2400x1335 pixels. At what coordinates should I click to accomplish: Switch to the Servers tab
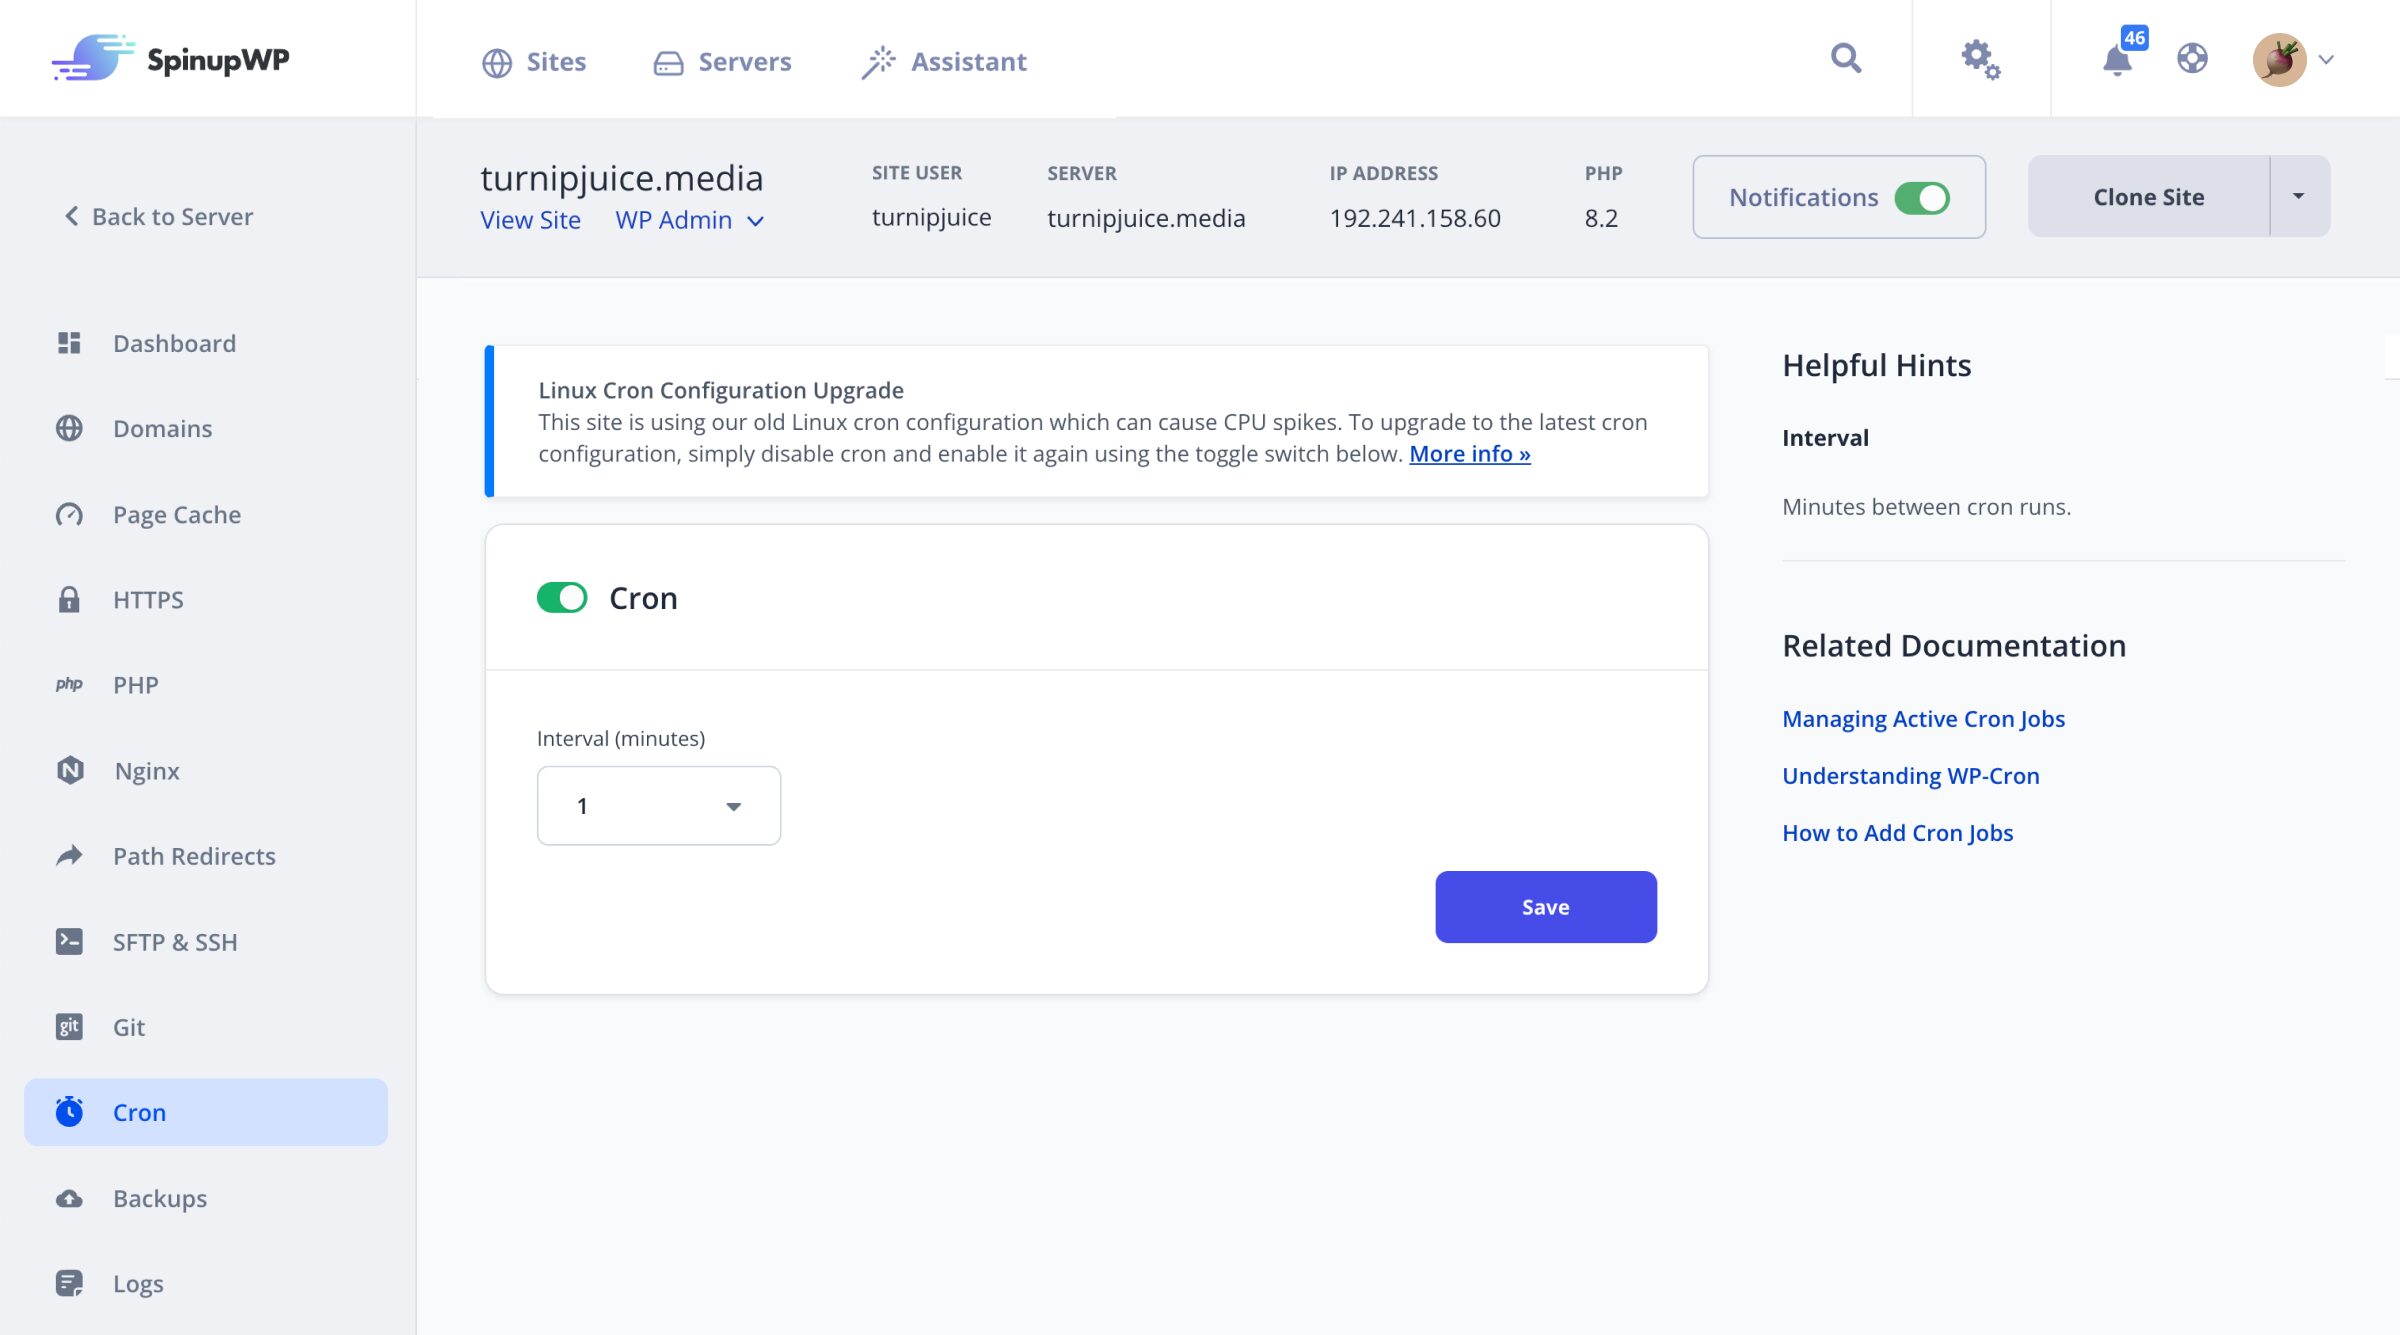click(722, 61)
